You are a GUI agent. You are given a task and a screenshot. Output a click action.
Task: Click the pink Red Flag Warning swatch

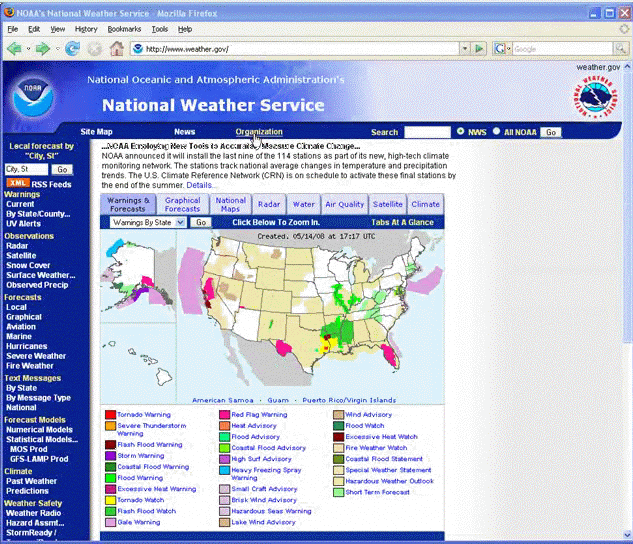tap(225, 414)
